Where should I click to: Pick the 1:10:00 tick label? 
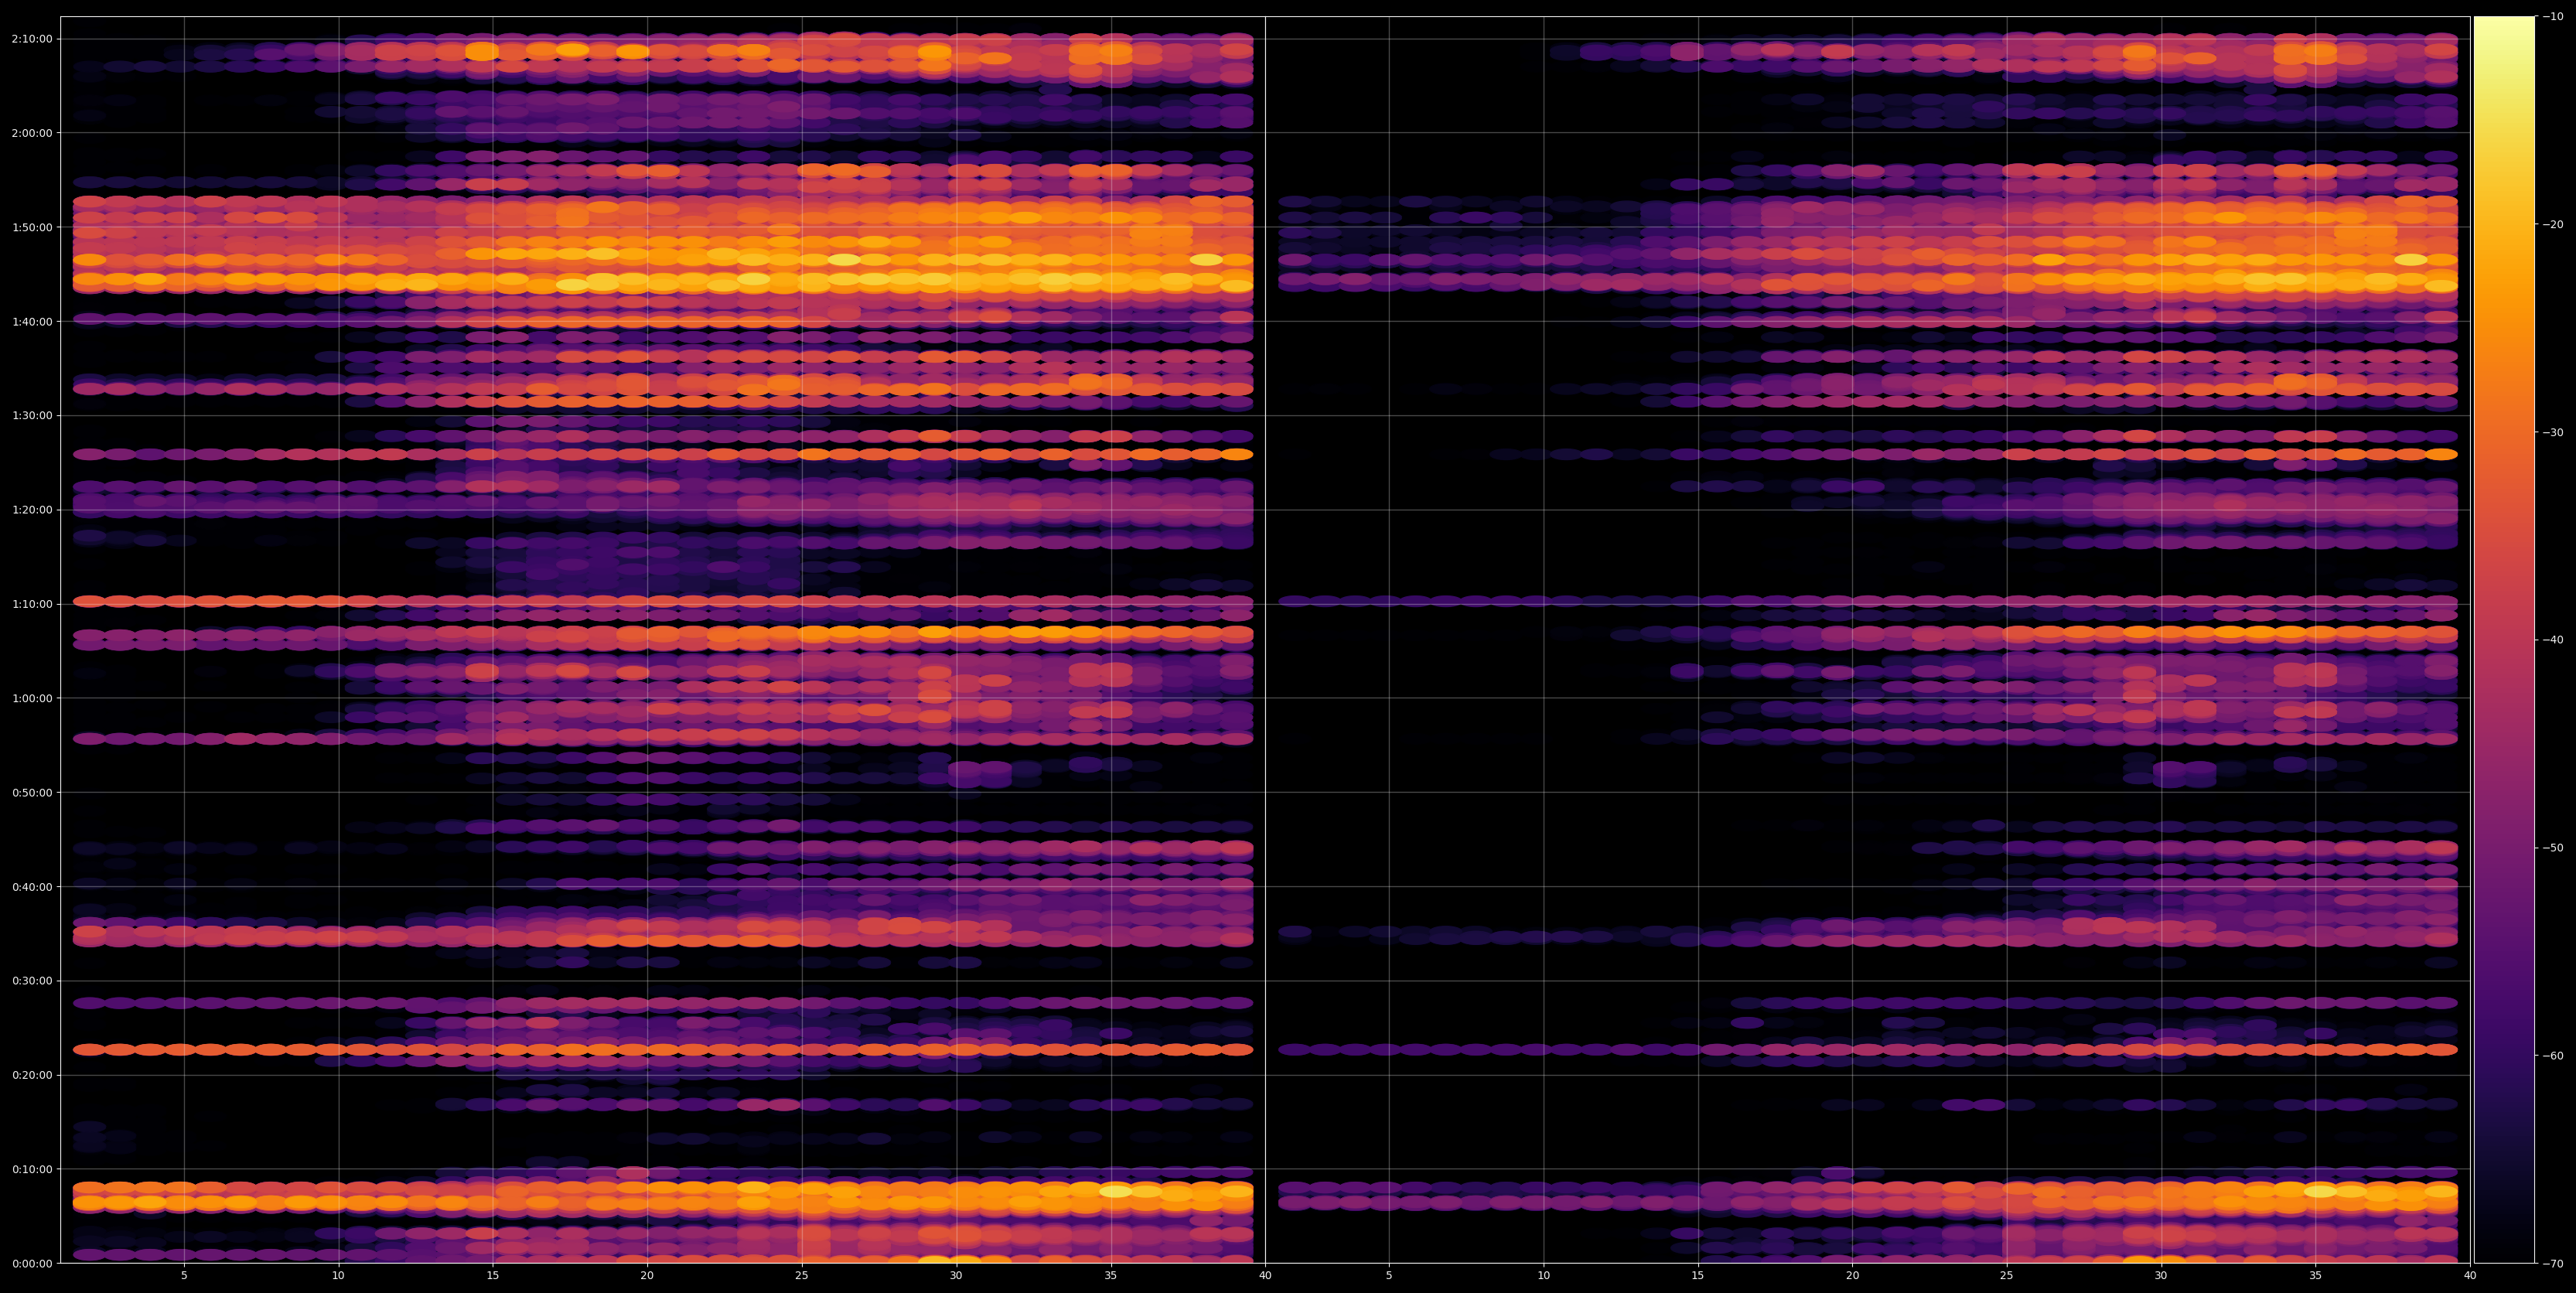click(x=32, y=604)
